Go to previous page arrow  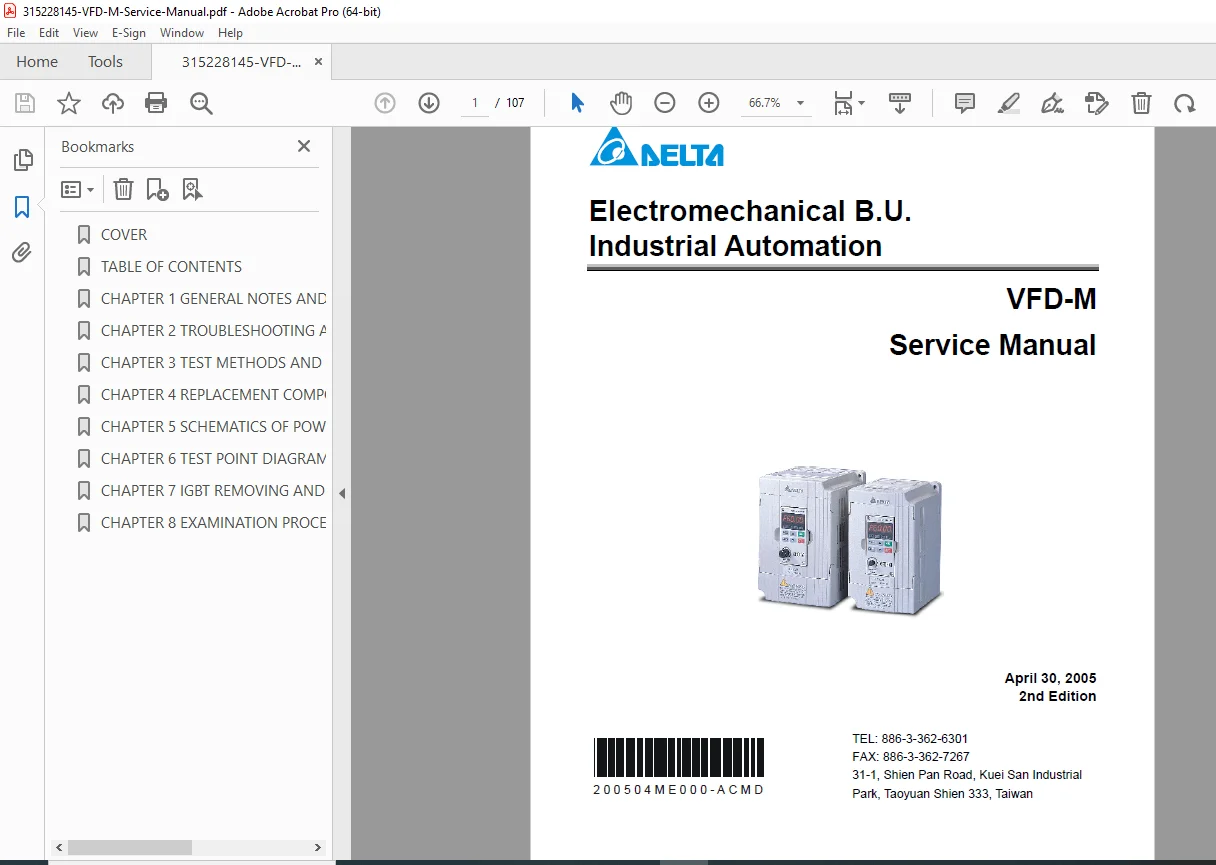click(x=385, y=103)
